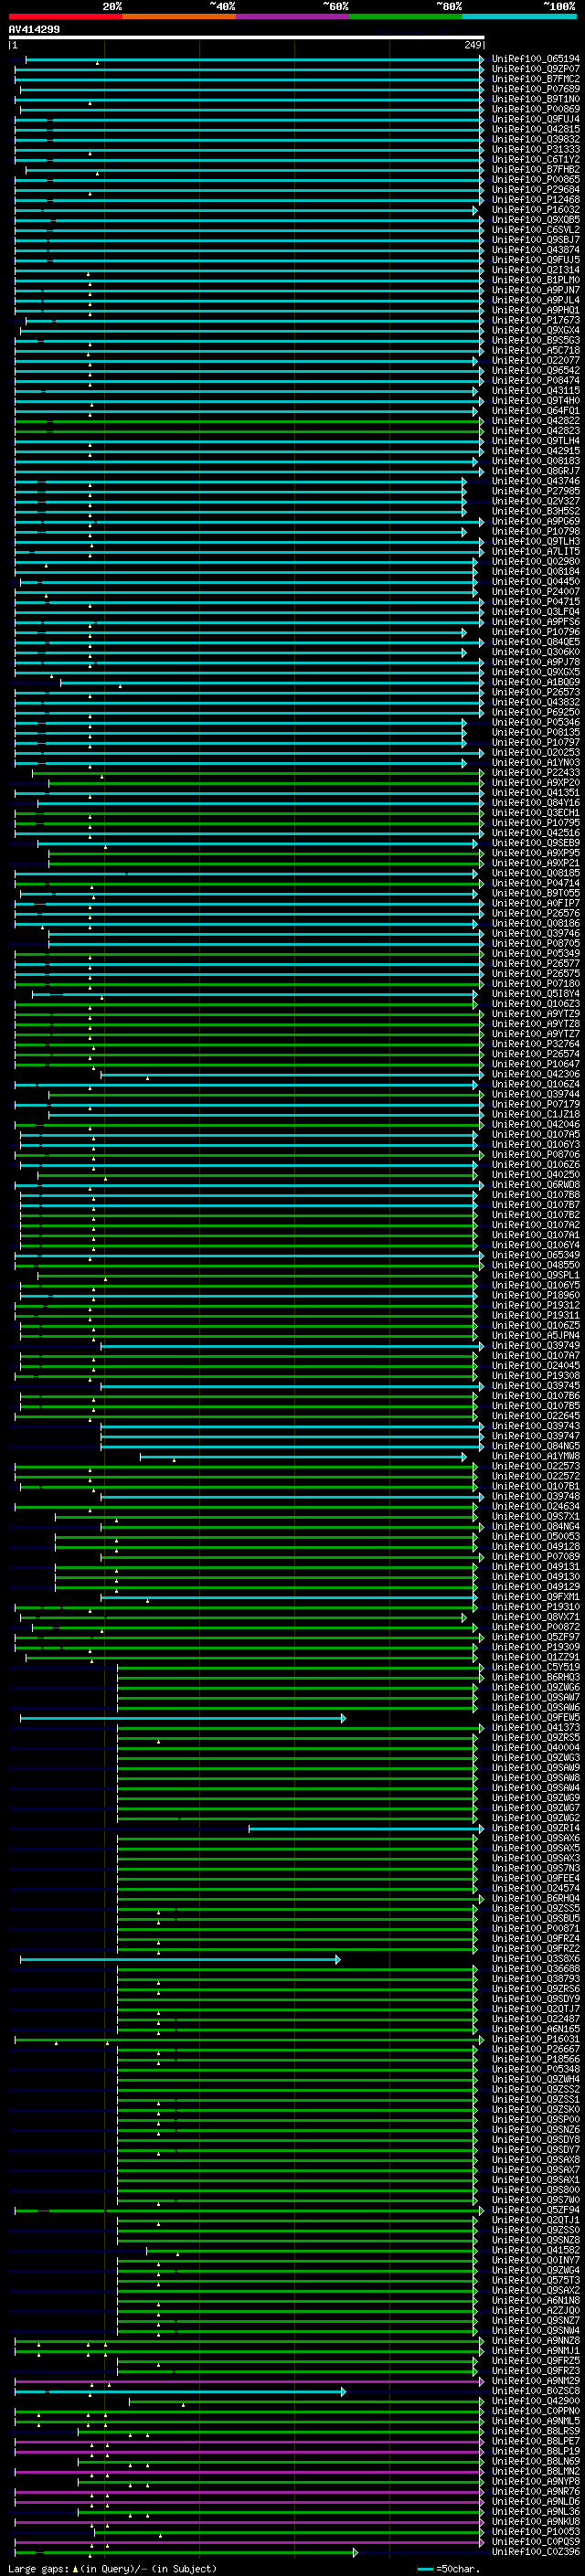Open hit UniRef100_Q39832

[536, 139]
